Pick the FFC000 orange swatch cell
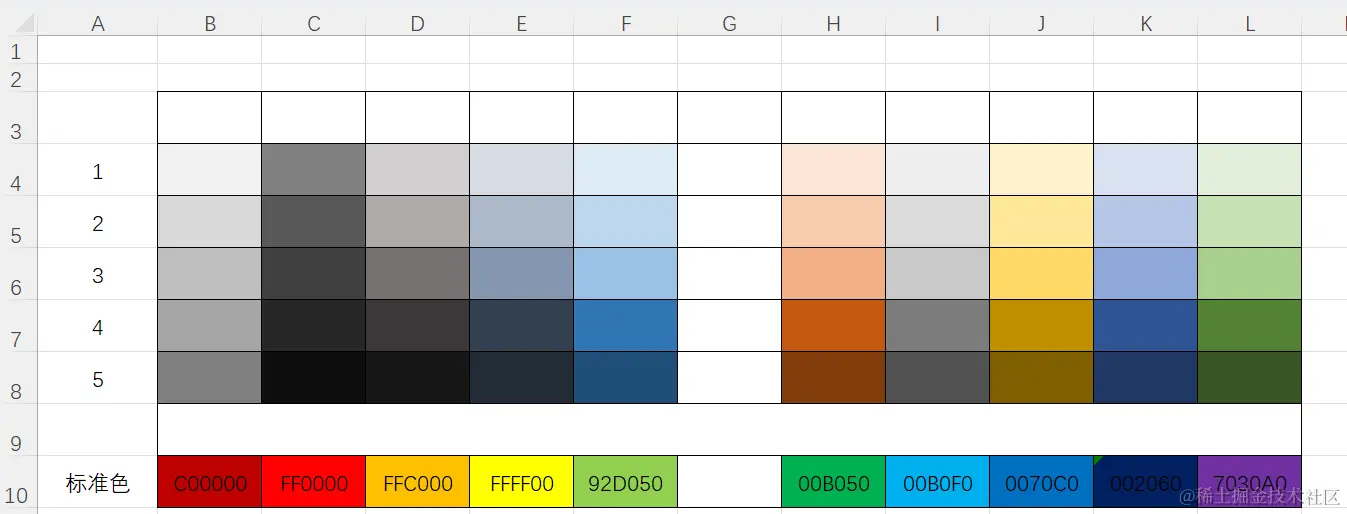This screenshot has height=514, width=1347. point(418,483)
